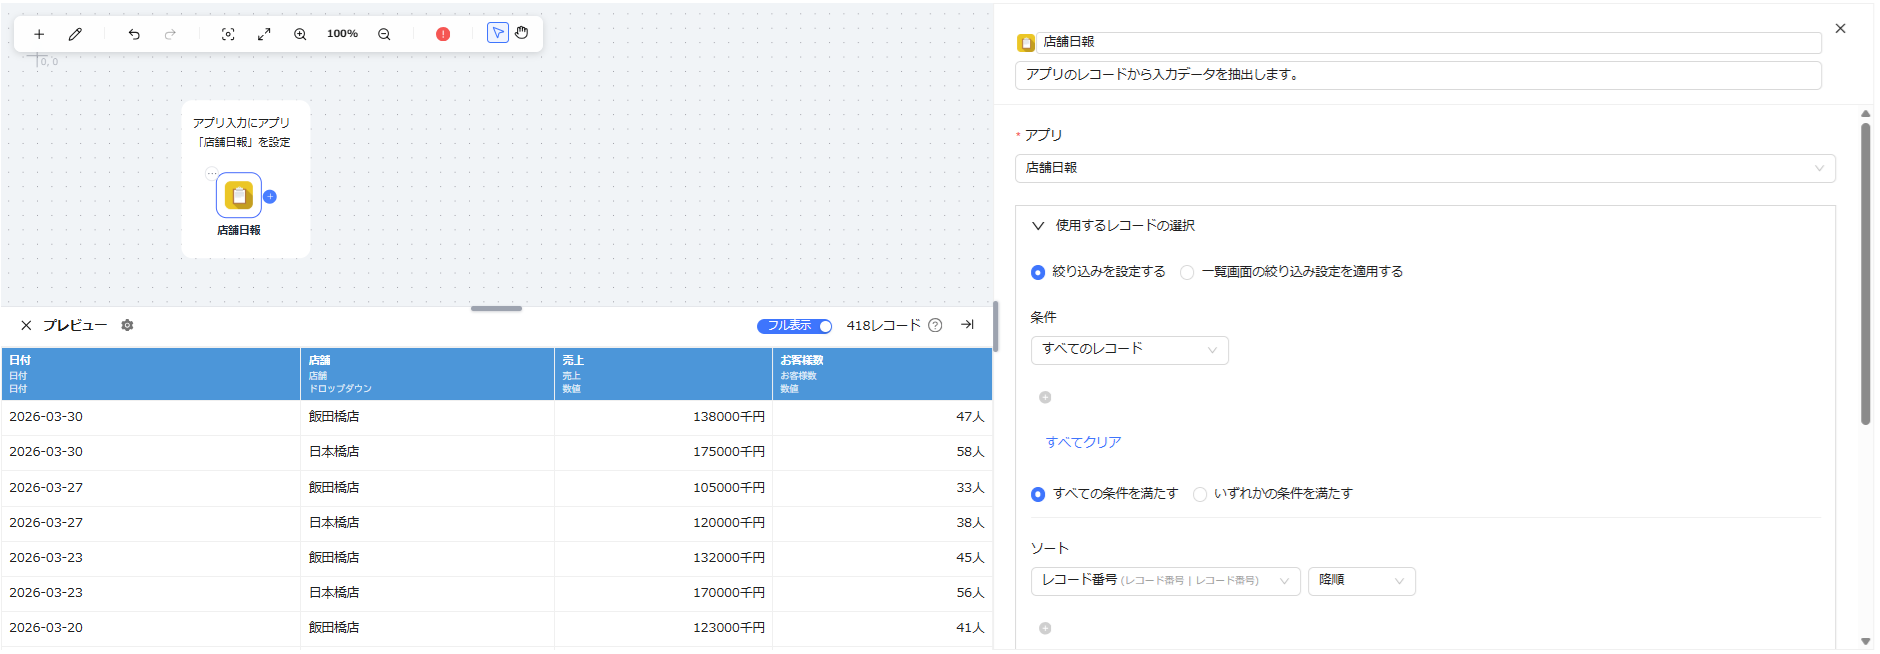
Task: Click the 123000千円 cell
Action: click(663, 628)
